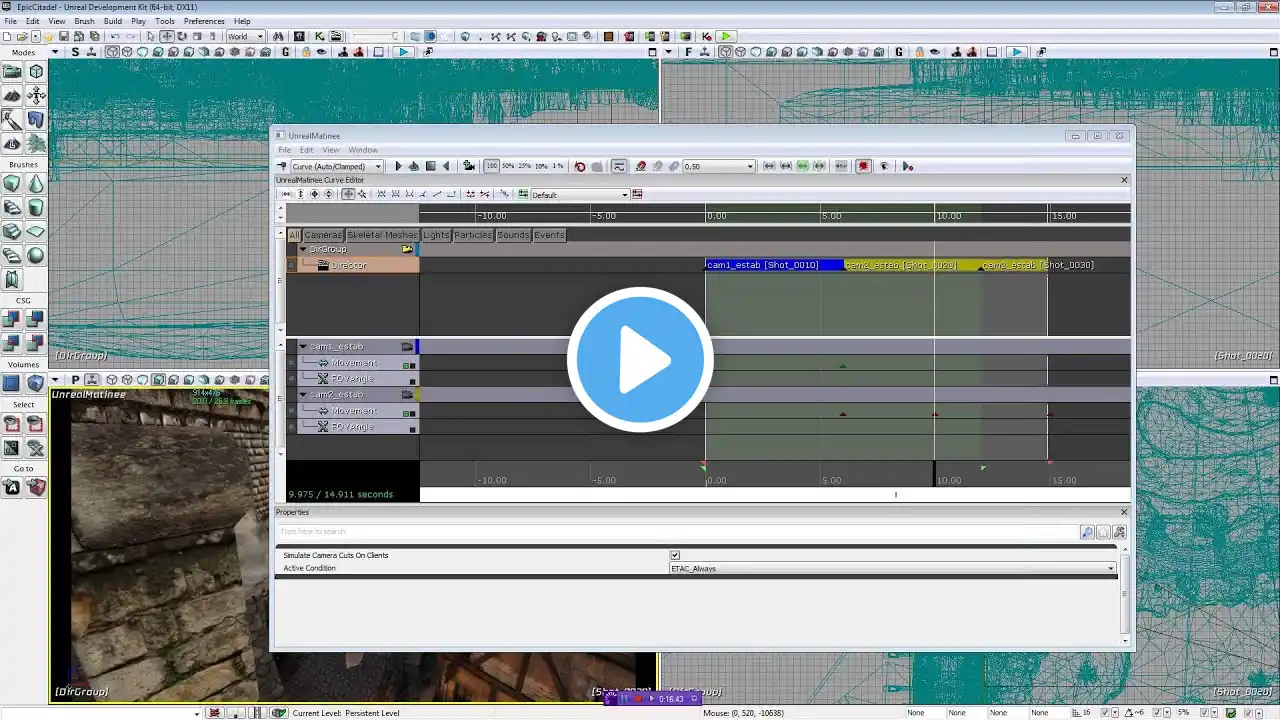This screenshot has height=720, width=1280.
Task: Open the Default curve tab dropdown
Action: tap(580, 194)
